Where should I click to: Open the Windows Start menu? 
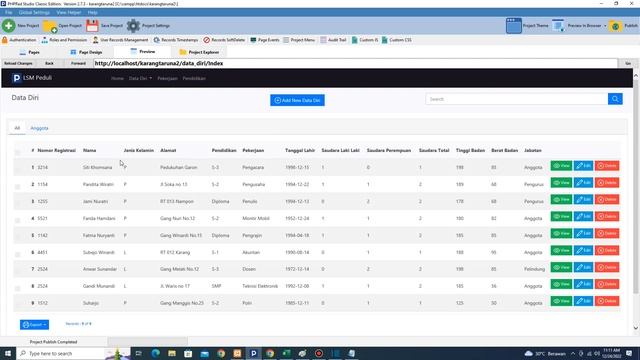click(8, 353)
